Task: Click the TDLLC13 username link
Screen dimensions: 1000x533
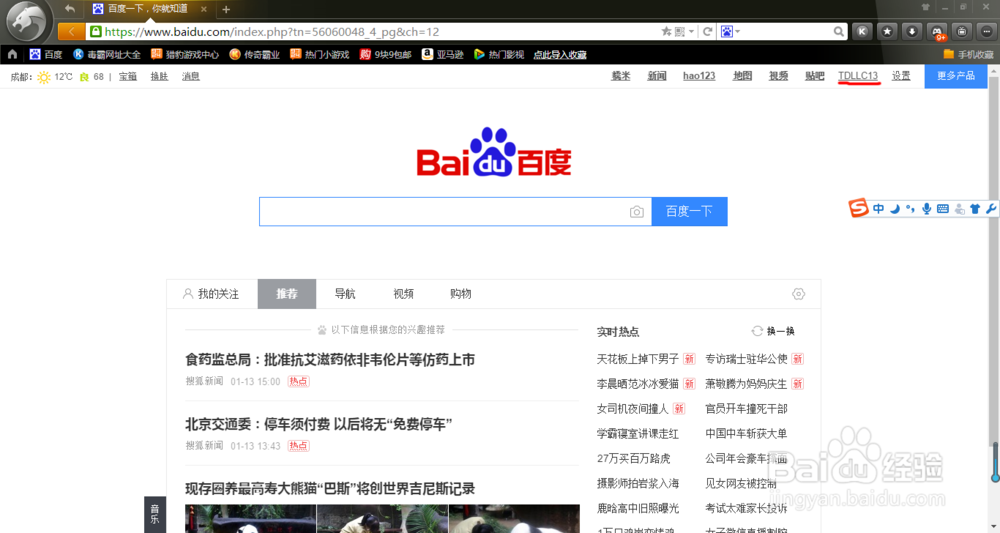Action: [858, 76]
